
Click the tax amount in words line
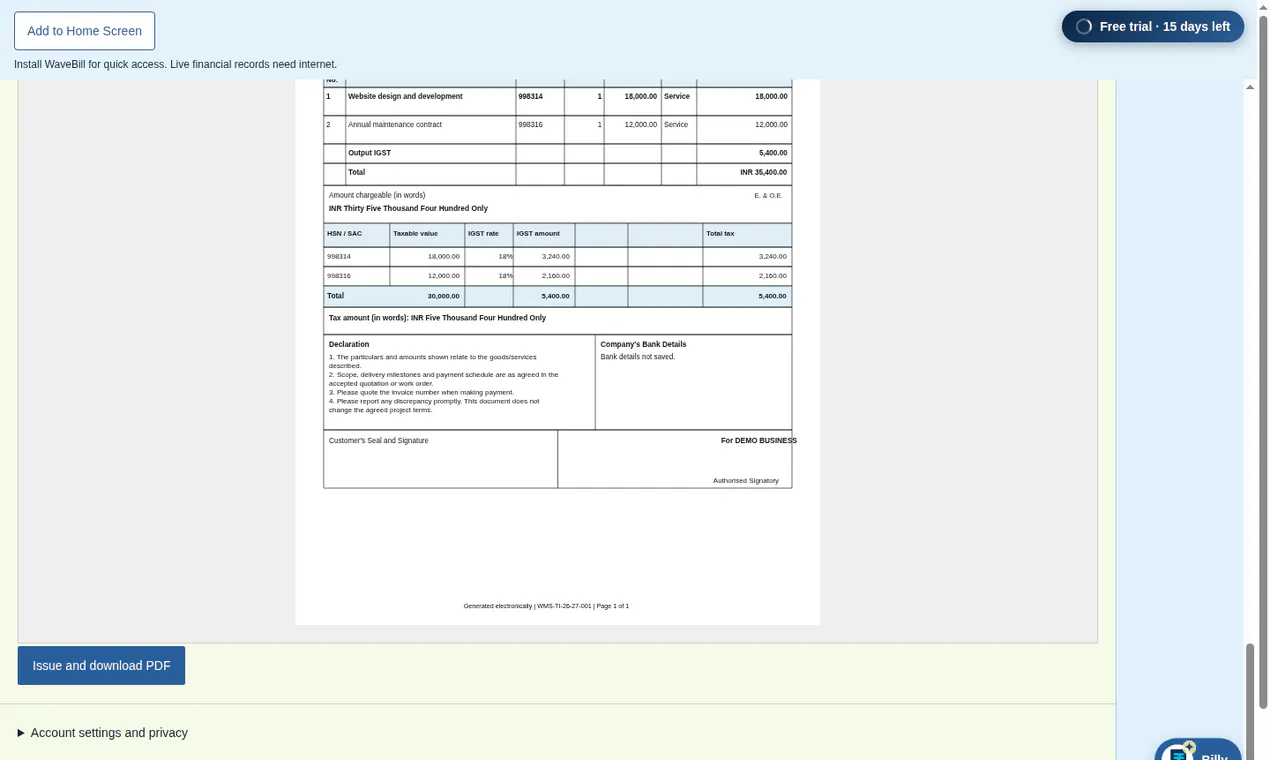coord(437,318)
